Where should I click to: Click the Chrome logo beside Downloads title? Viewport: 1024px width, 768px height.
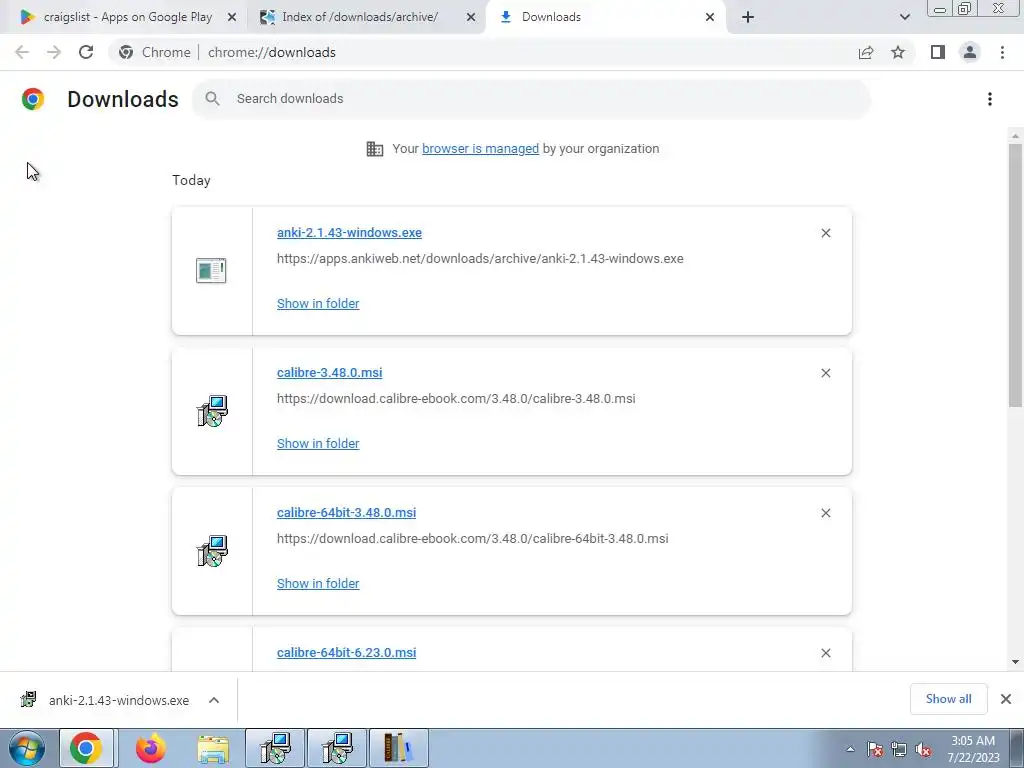(33, 99)
